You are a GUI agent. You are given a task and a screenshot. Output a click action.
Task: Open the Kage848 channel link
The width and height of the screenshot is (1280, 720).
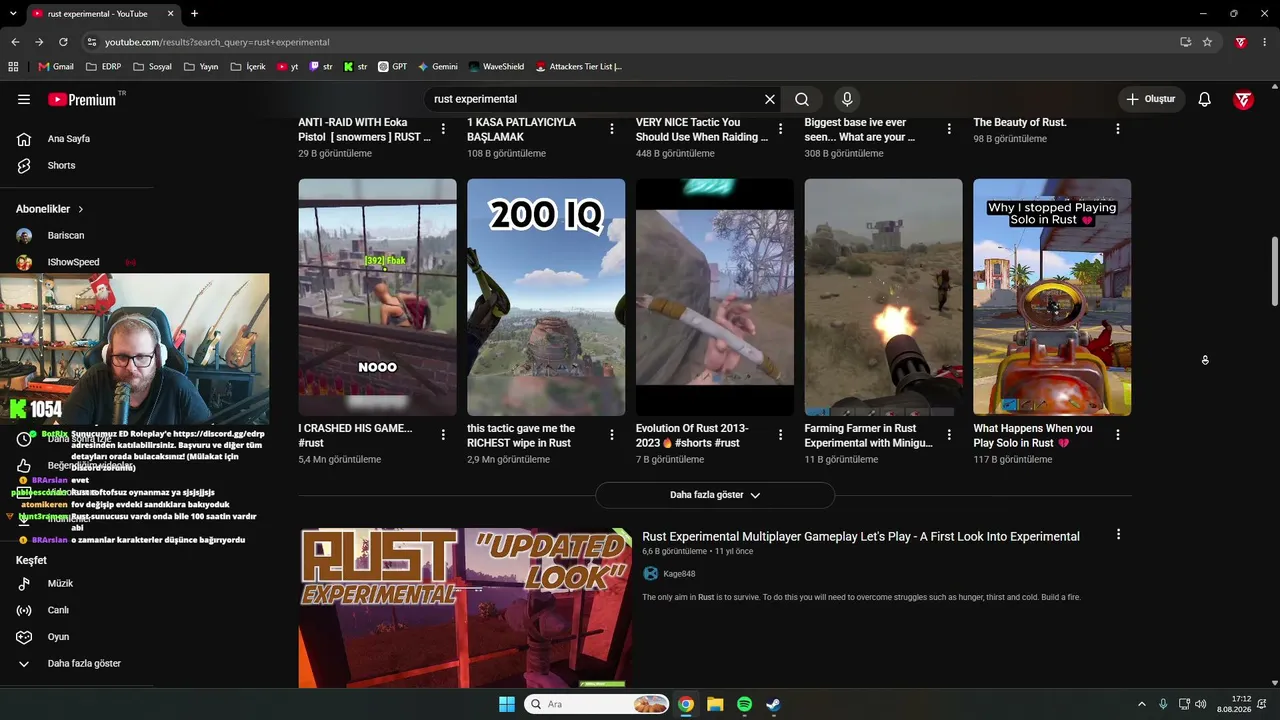point(679,574)
